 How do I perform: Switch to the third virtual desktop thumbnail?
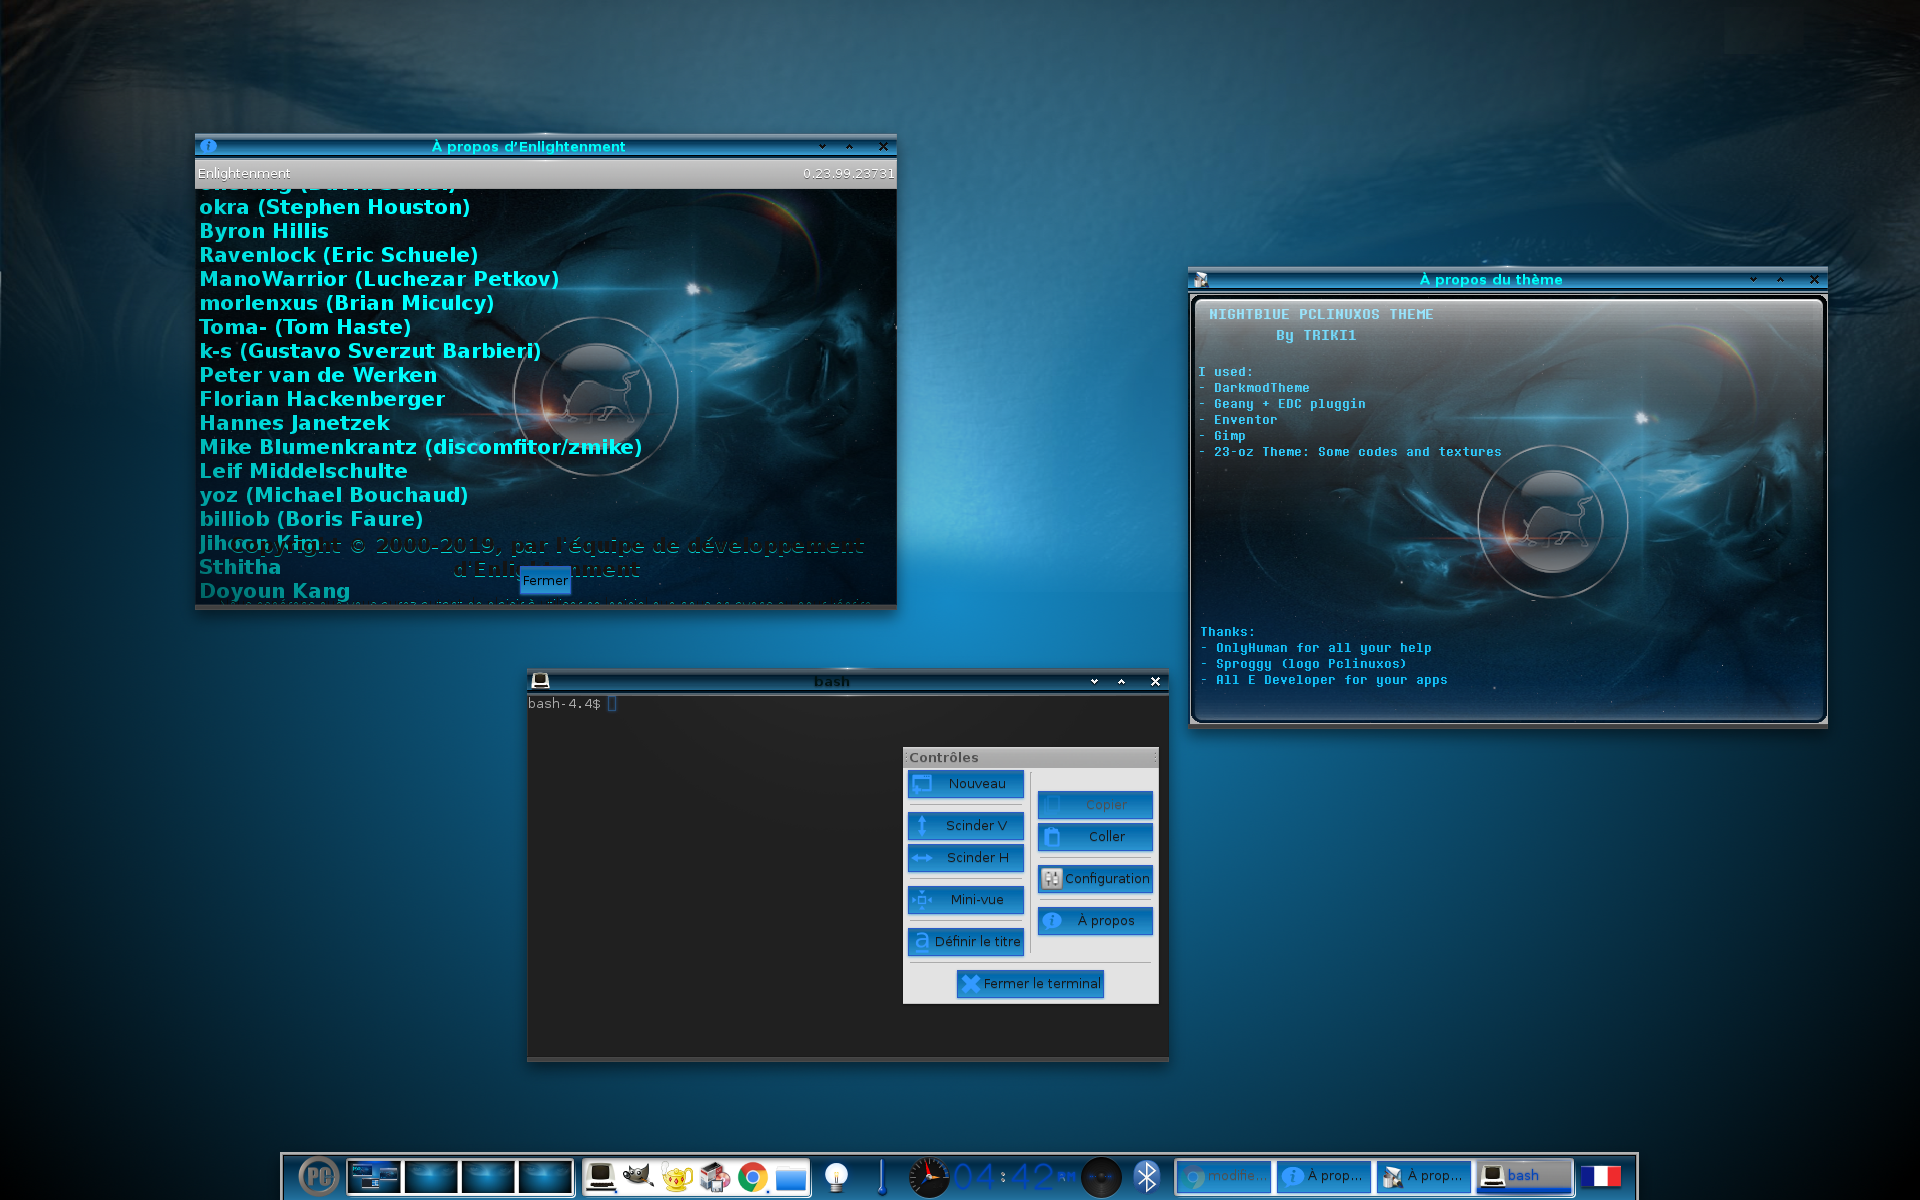488,1177
